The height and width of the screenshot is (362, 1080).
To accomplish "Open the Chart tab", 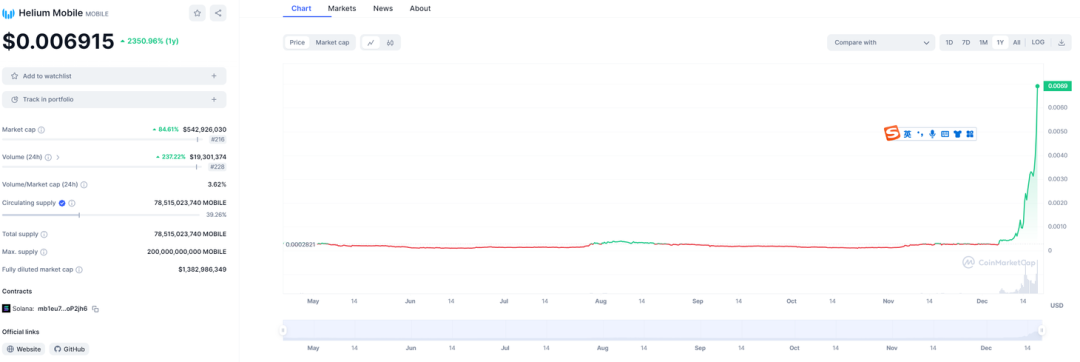I will pyautogui.click(x=301, y=8).
